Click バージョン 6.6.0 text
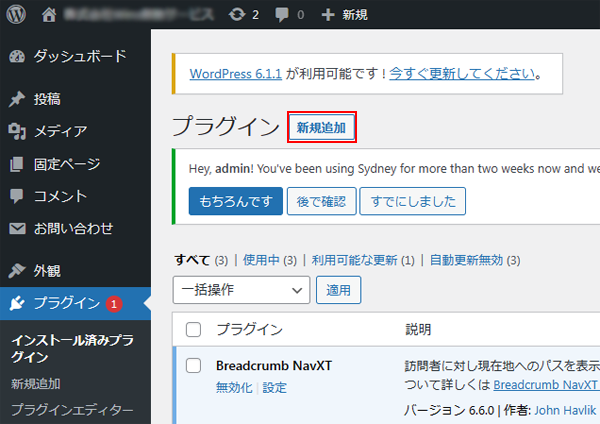 click(x=449, y=411)
